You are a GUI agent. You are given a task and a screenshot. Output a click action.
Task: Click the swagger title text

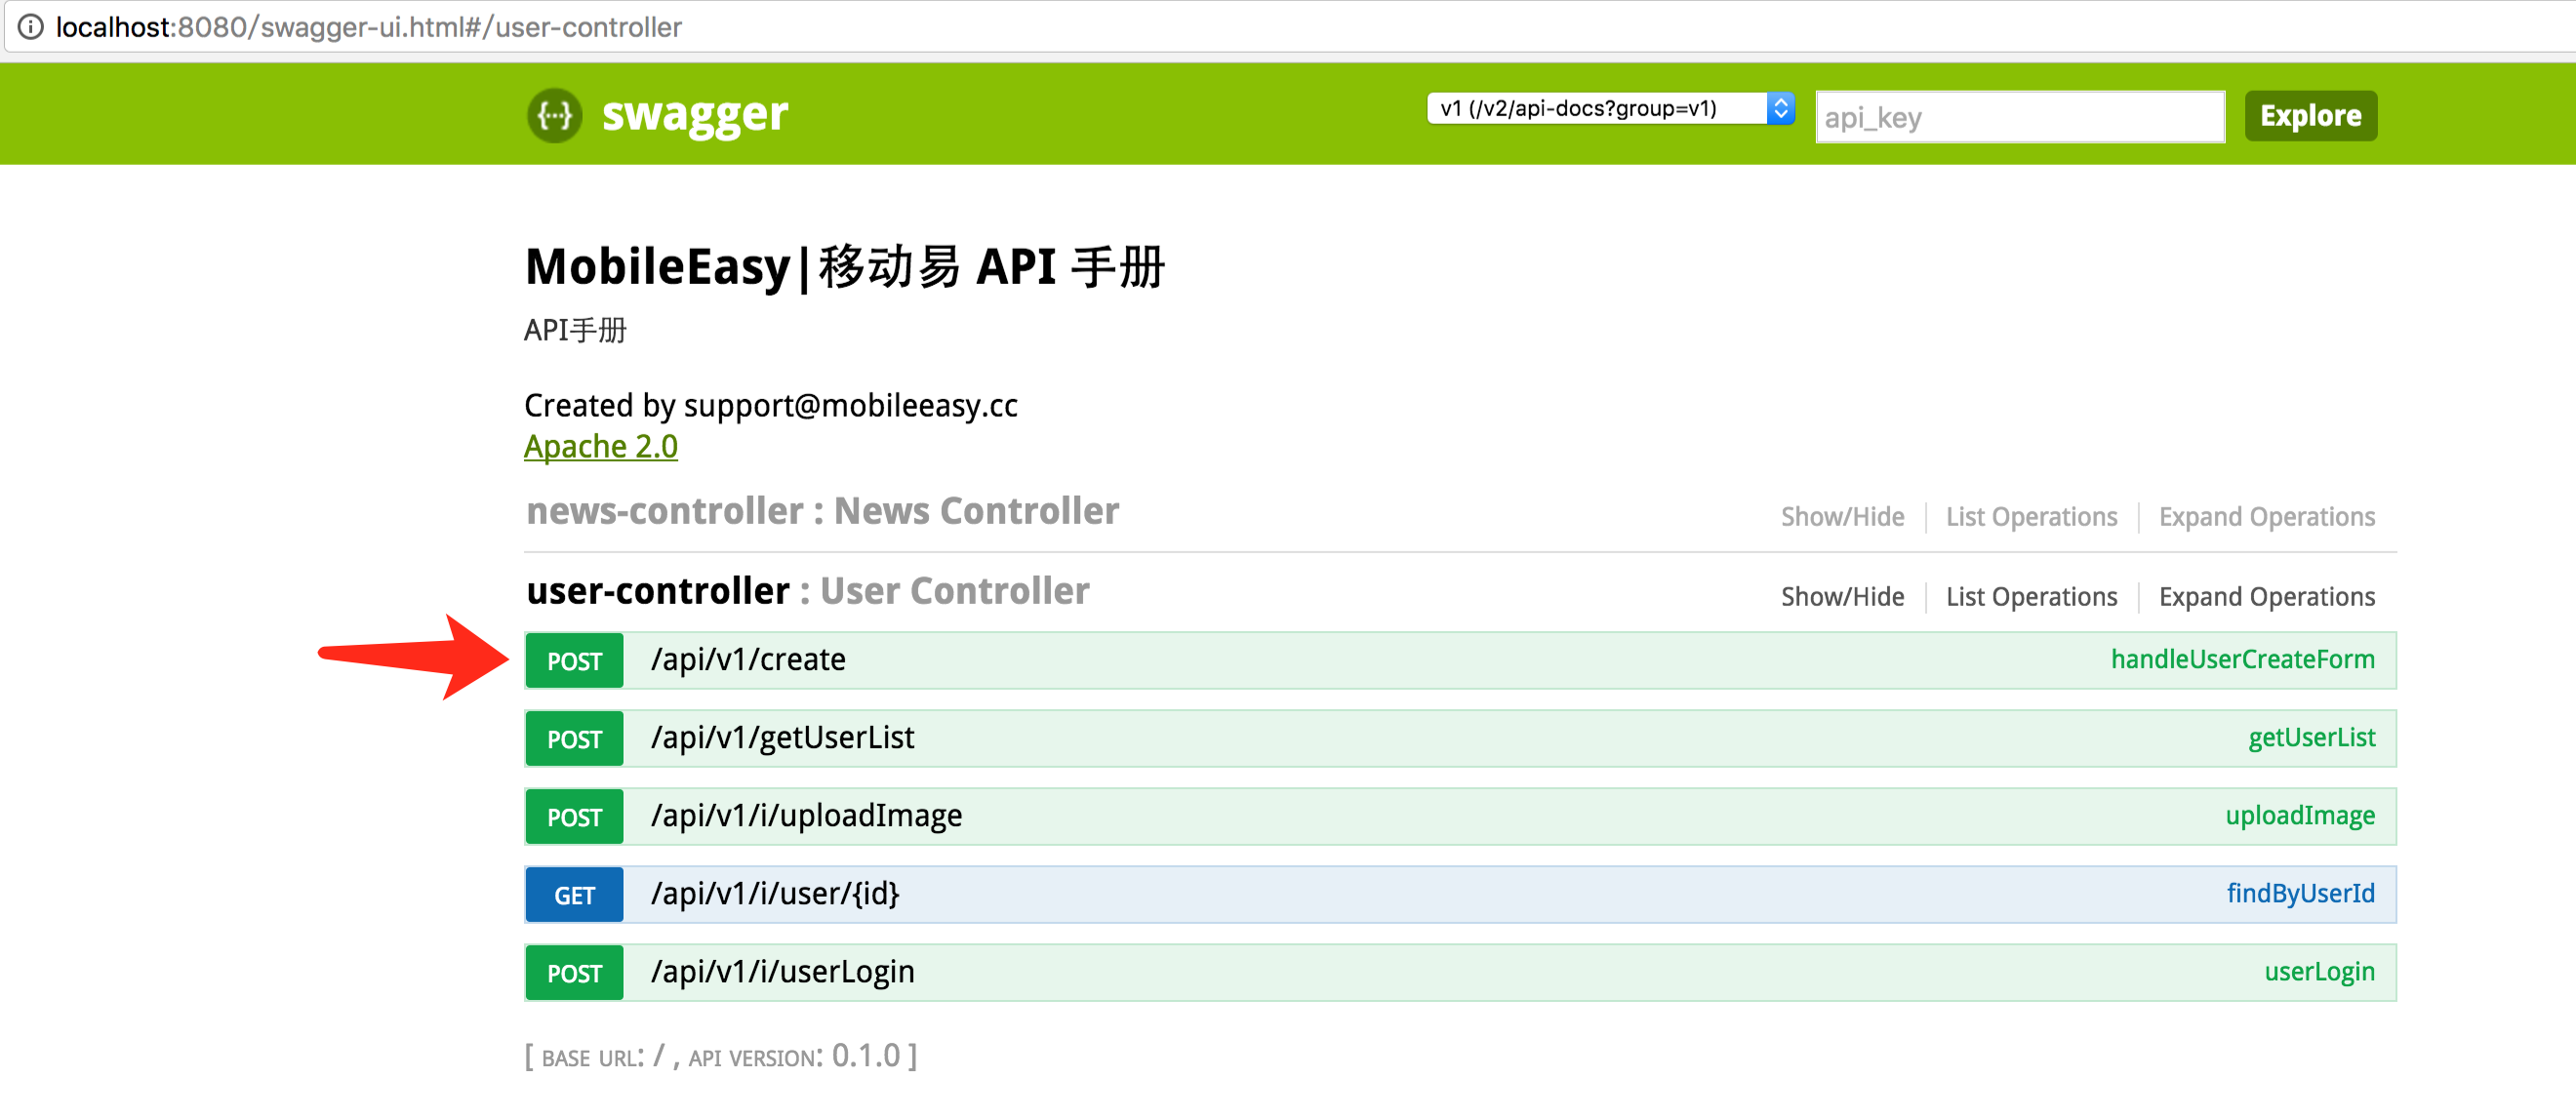(694, 116)
